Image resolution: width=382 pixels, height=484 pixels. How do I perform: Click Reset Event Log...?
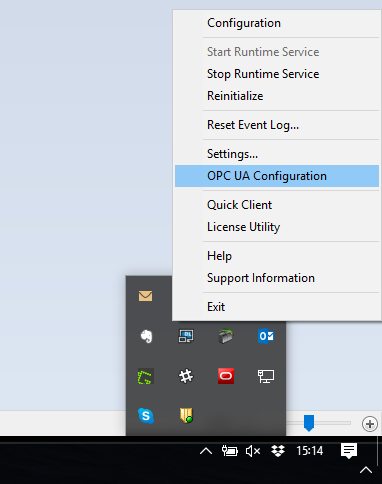pos(277,125)
